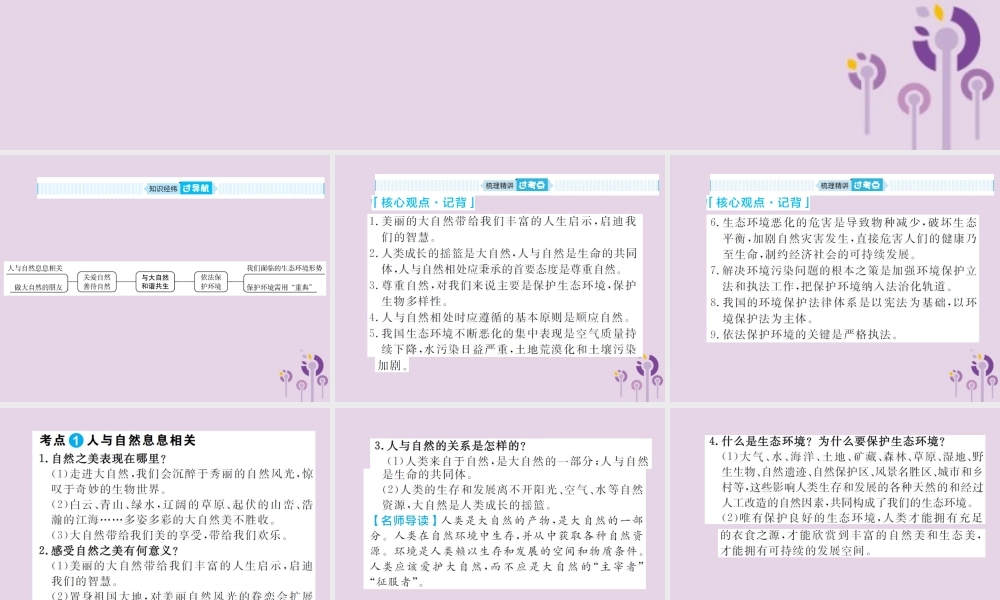The height and width of the screenshot is (600, 1000).
Task: Click question 3. 人与自然的关系是怎样的?
Action: tap(451, 446)
